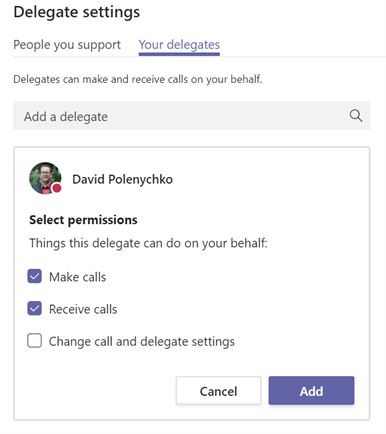Click the Cancel button
Viewport: 386px width, 434px height.
218,391
